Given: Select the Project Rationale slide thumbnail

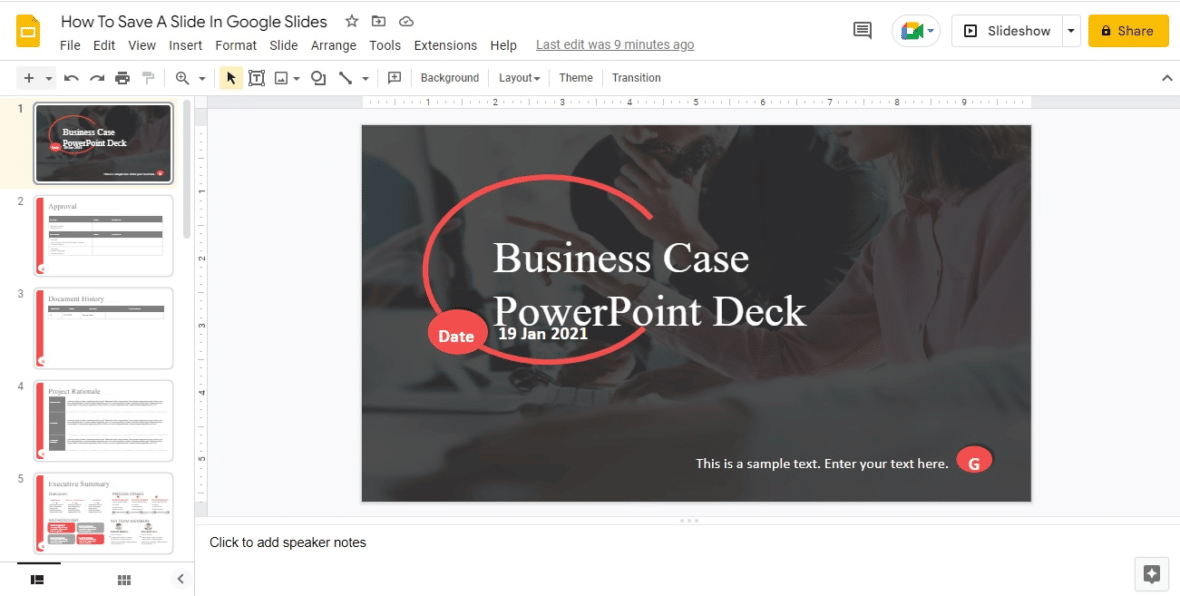Looking at the screenshot, I should [x=104, y=420].
